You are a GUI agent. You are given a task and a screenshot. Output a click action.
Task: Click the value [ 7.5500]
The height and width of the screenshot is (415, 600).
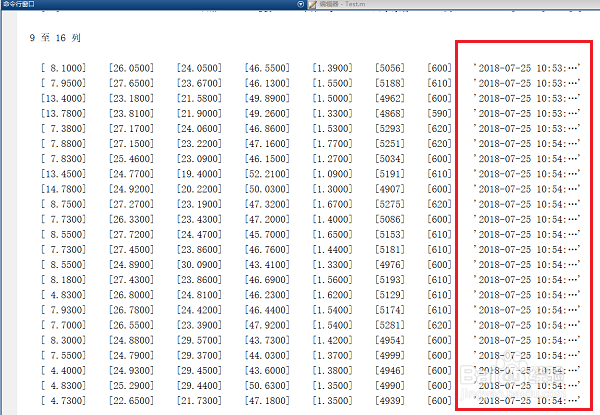click(64, 355)
